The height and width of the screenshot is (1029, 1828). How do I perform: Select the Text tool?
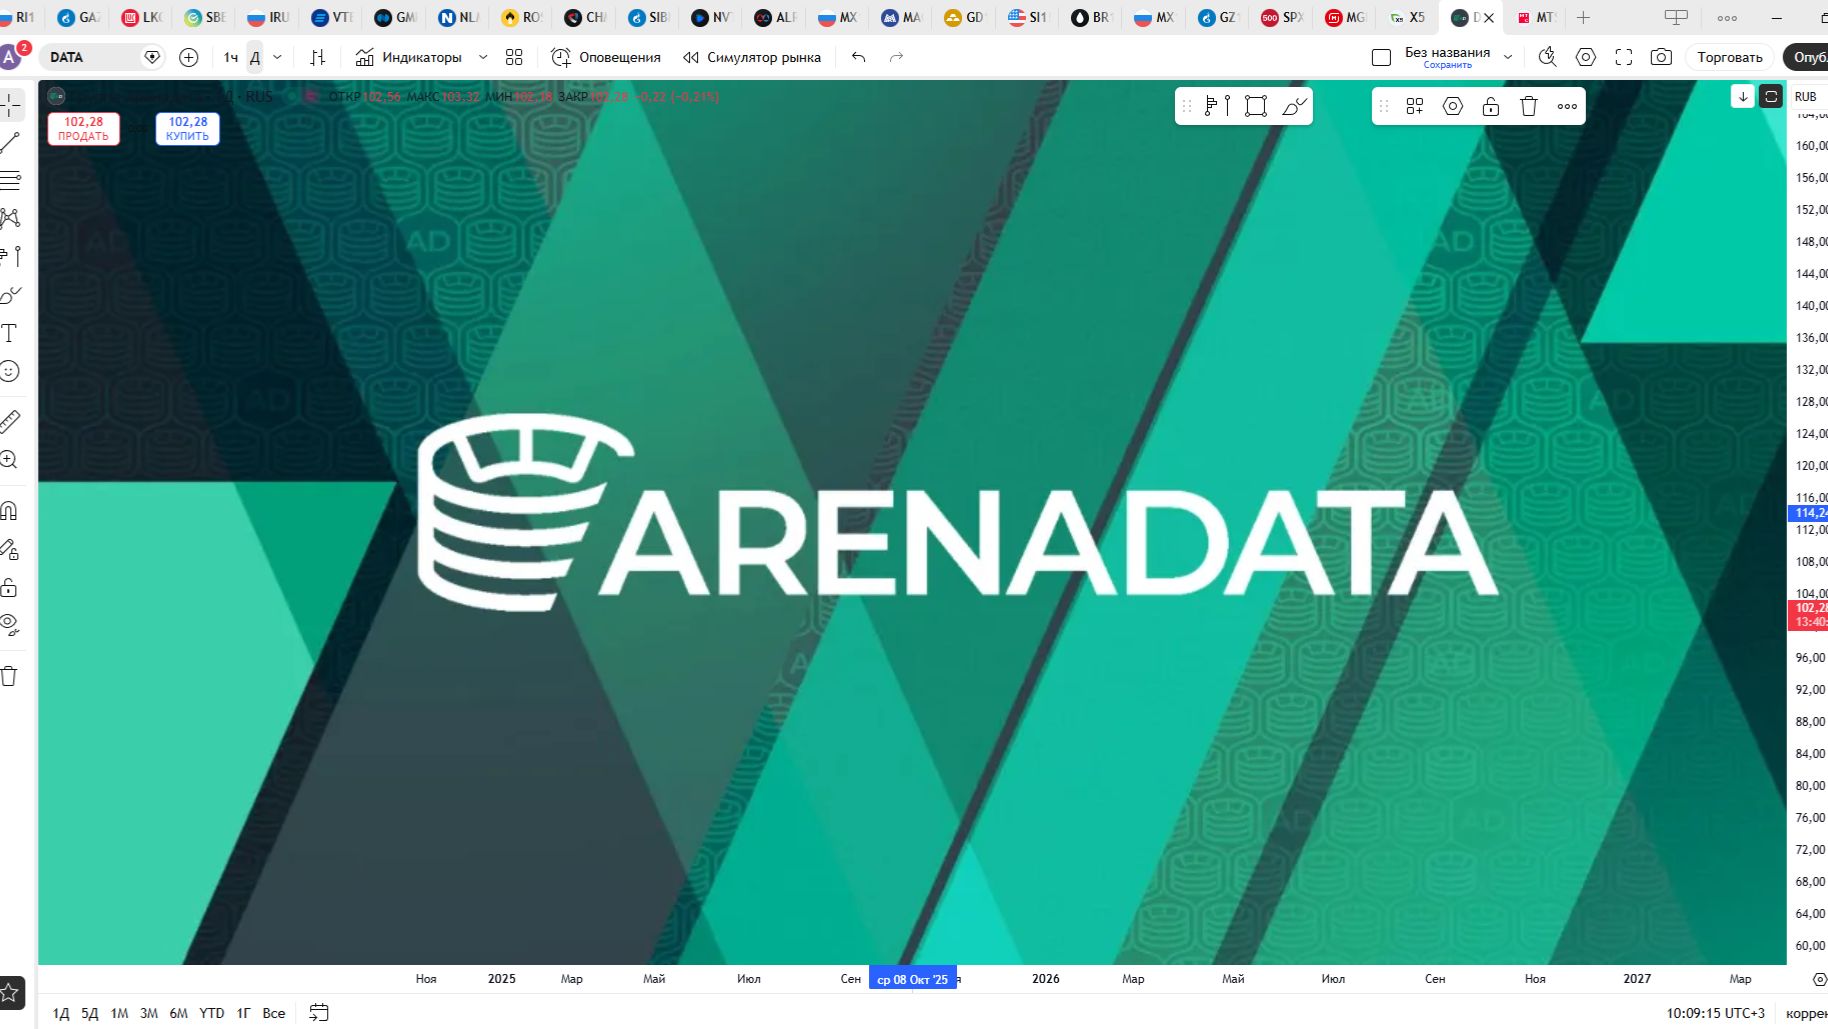[x=10, y=333]
